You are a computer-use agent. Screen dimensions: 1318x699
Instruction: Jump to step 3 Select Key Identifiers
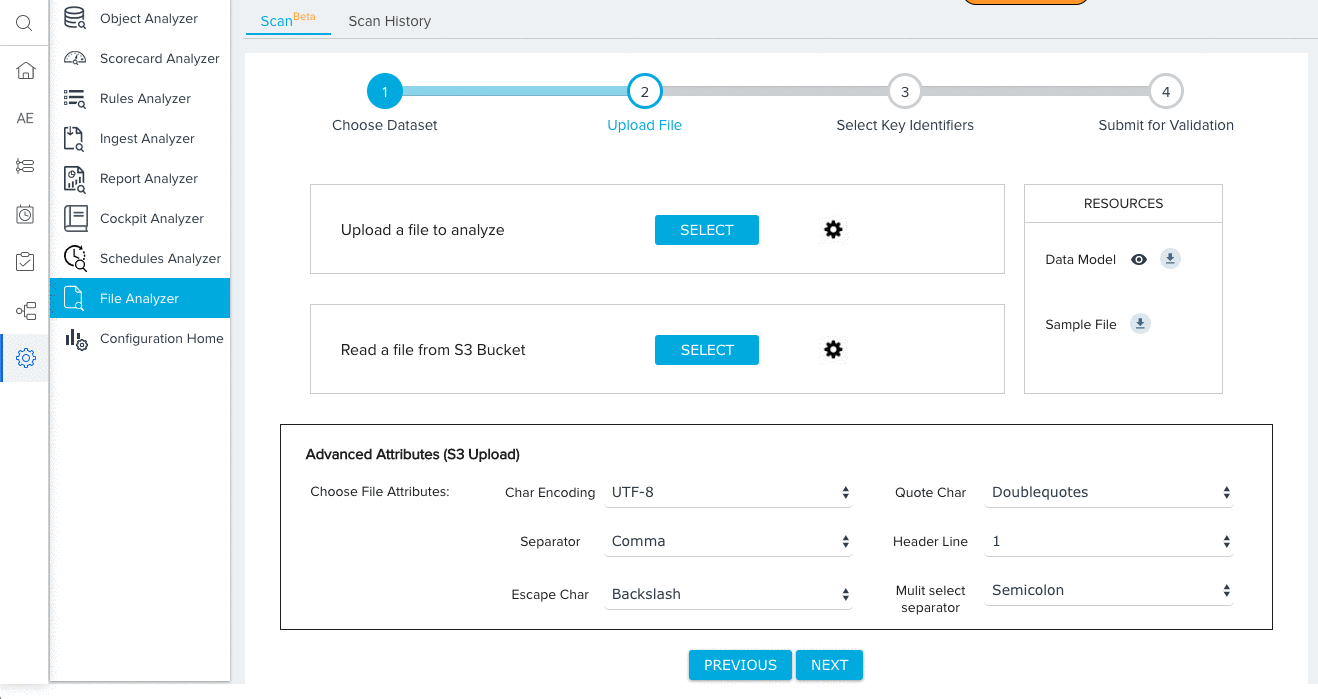[x=904, y=91]
